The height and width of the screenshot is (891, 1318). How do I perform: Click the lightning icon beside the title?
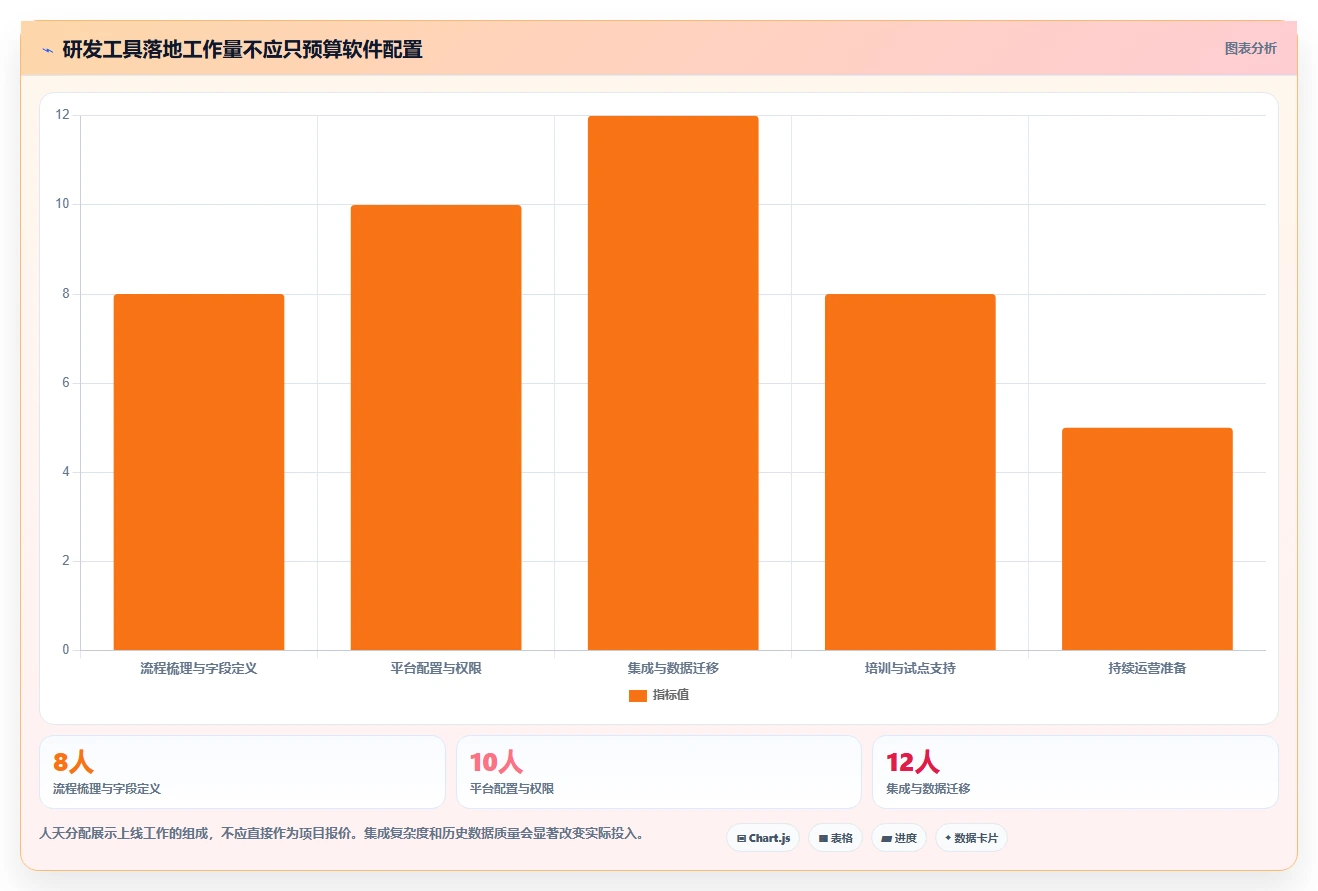tap(47, 50)
